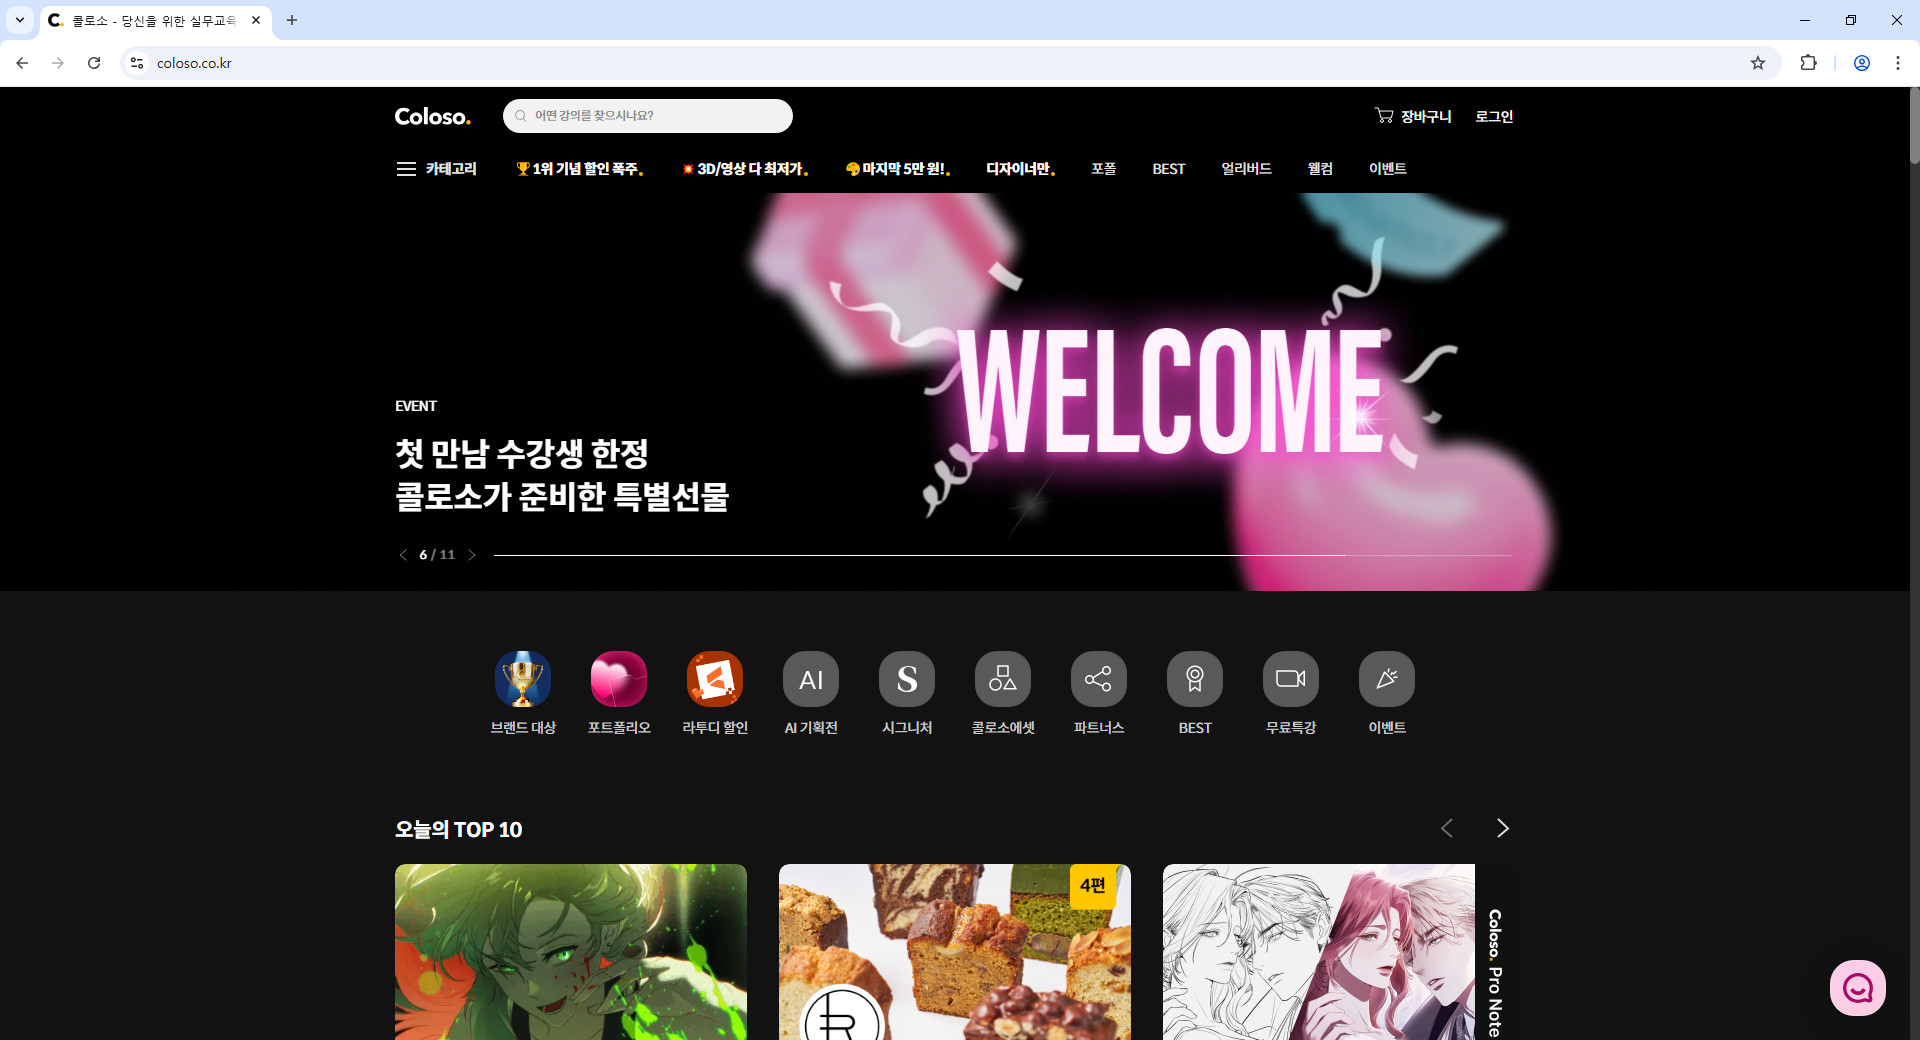Viewport: 1920px width, 1040px height.
Task: Open a new browser tab
Action: pos(292,20)
